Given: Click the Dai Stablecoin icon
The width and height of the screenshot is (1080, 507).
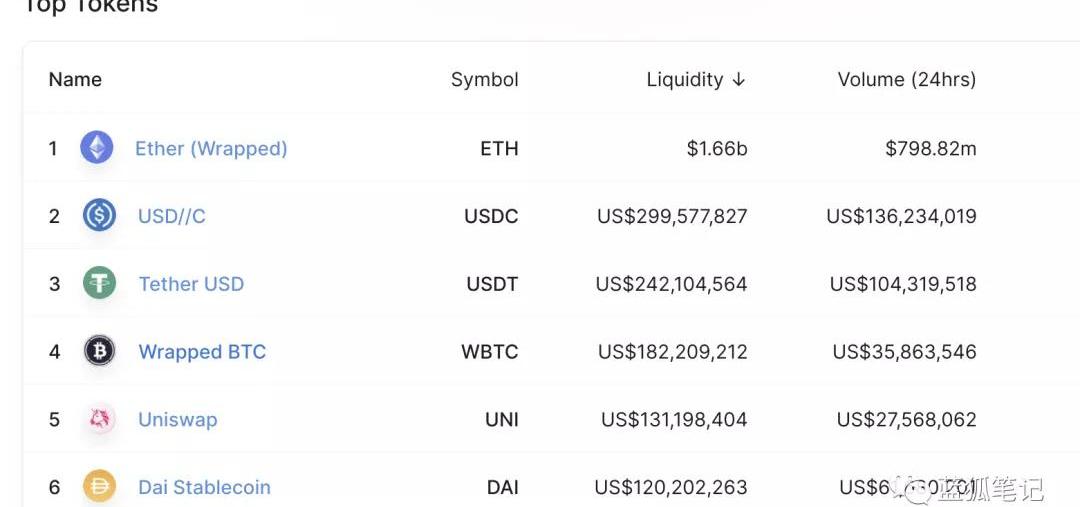Looking at the screenshot, I should coord(99,487).
